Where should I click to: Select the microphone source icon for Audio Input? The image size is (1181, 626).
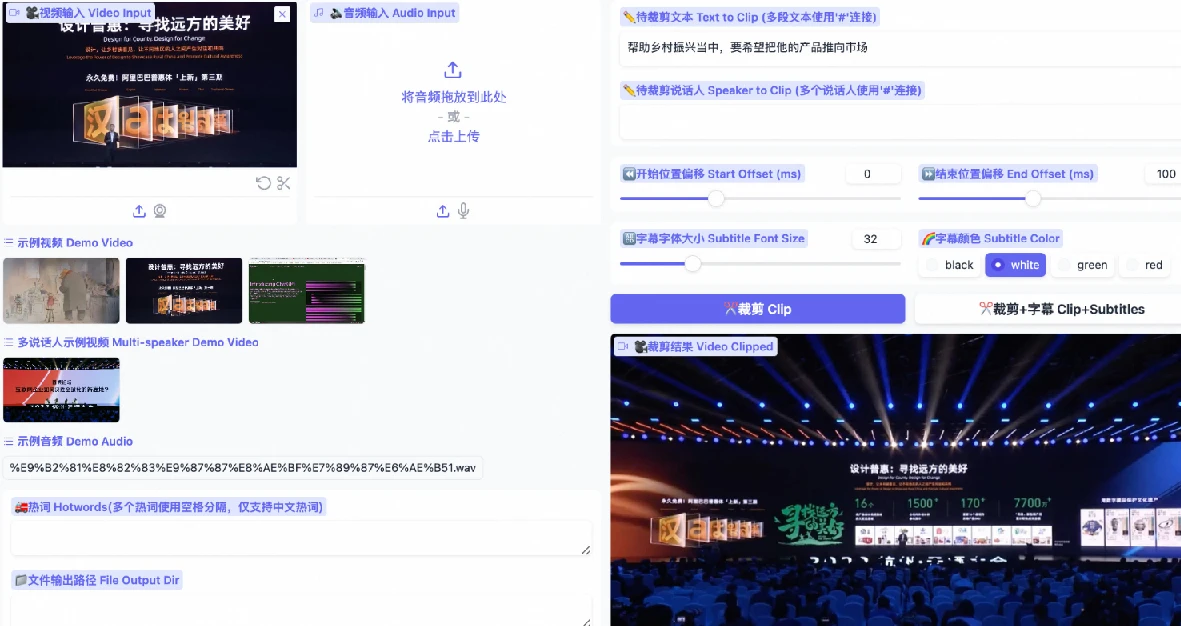pos(463,211)
